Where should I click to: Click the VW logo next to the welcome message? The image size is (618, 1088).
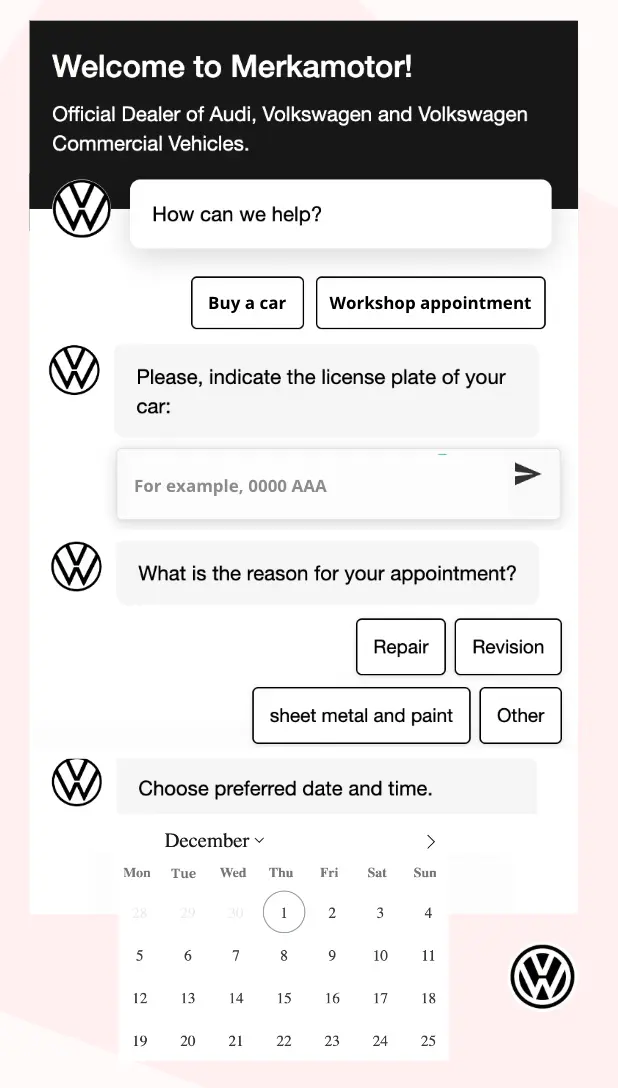coord(81,208)
